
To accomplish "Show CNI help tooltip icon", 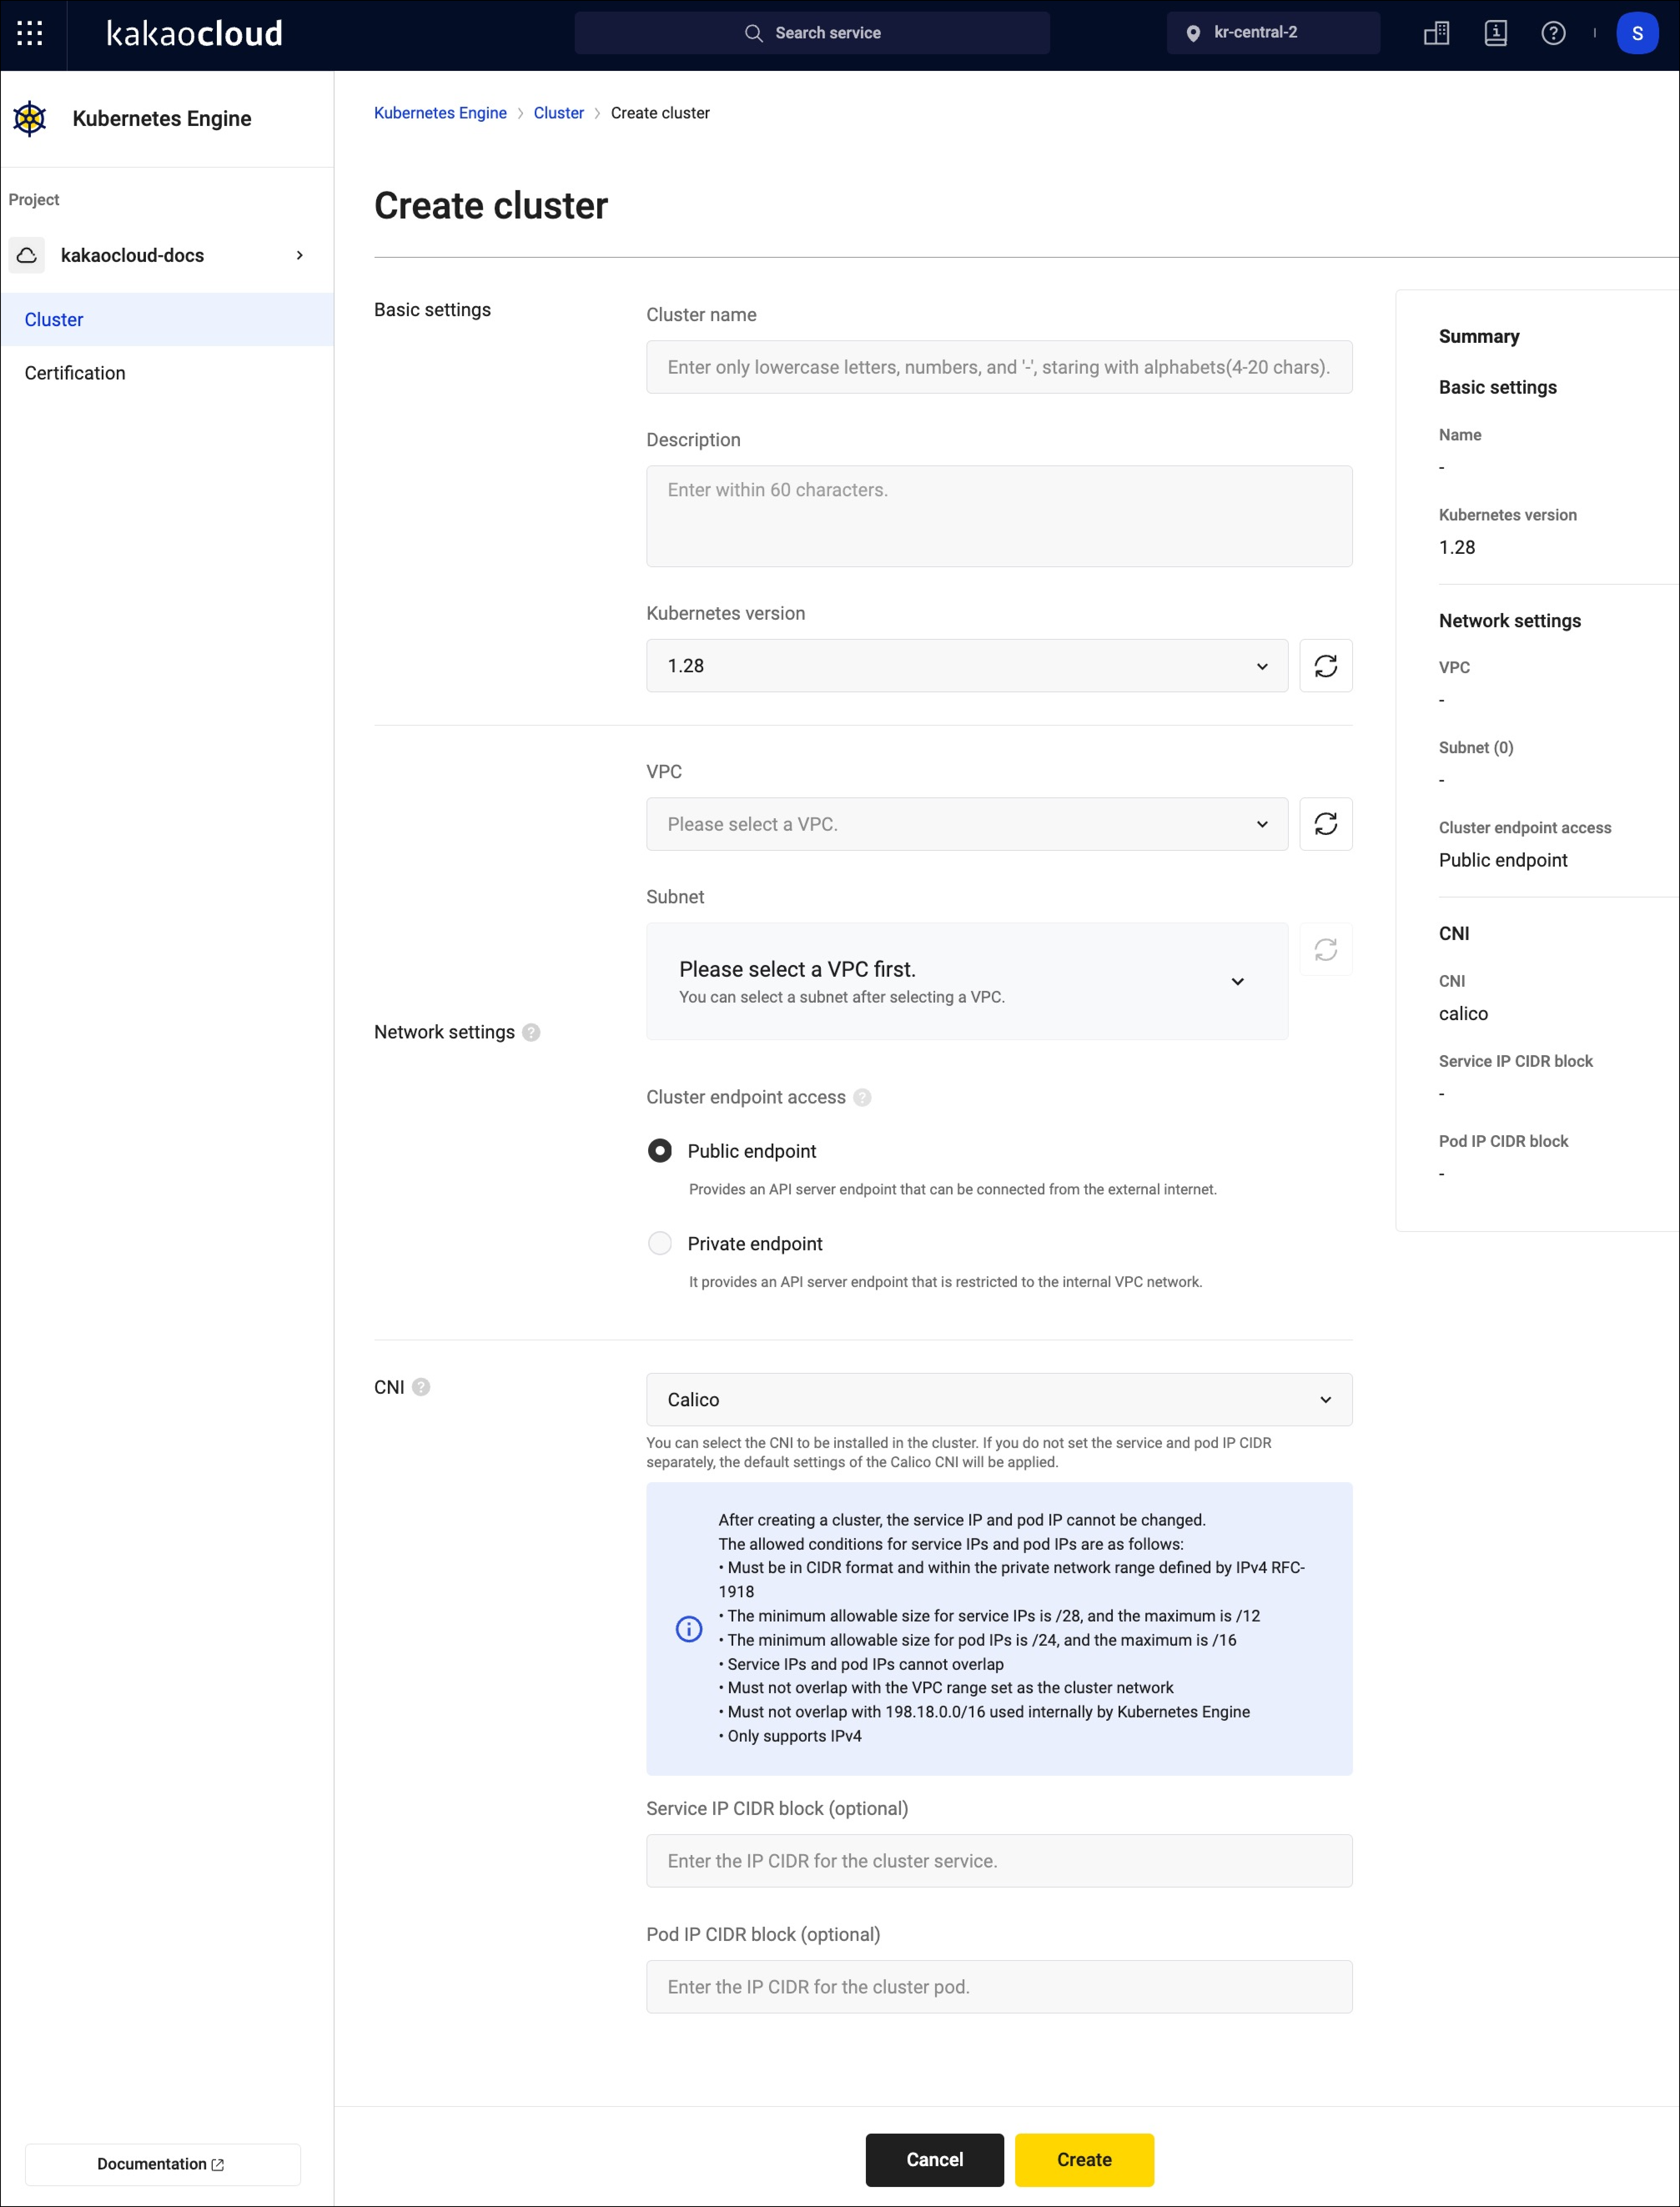I will (421, 1387).
